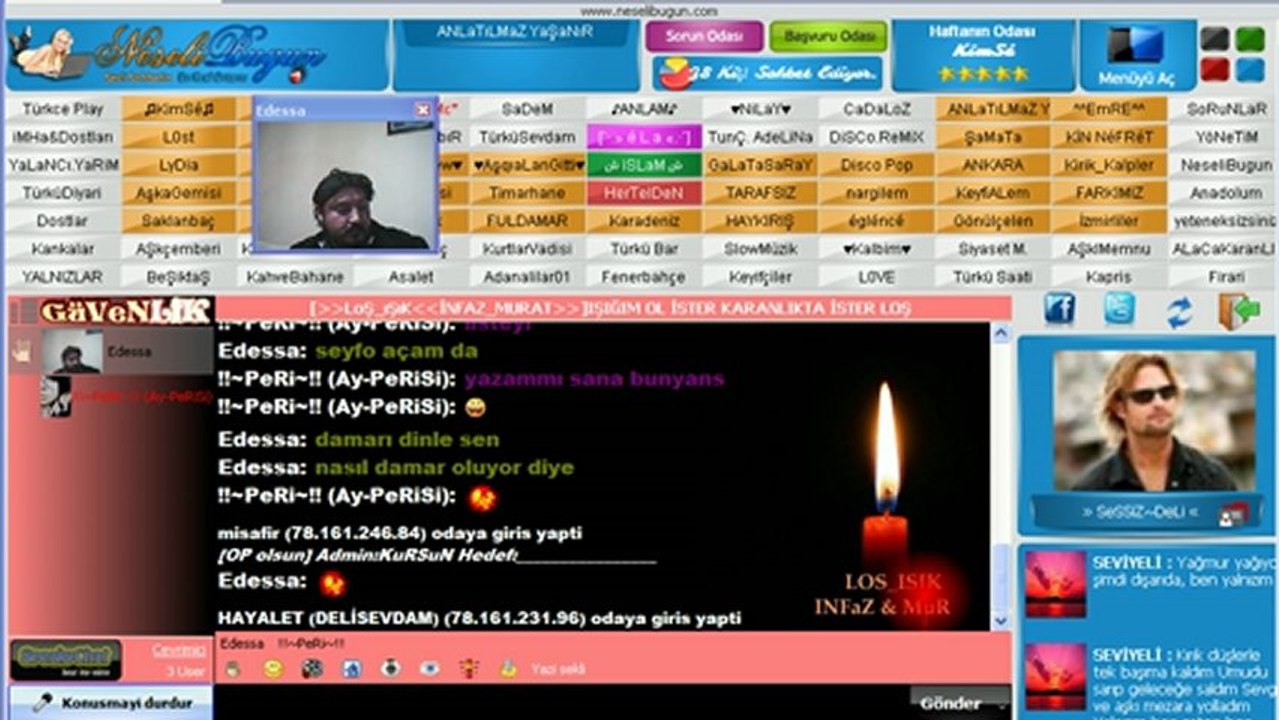Select the blue theme color swatch
Screen dimensions: 1279x720
pyautogui.click(x=1250, y=70)
